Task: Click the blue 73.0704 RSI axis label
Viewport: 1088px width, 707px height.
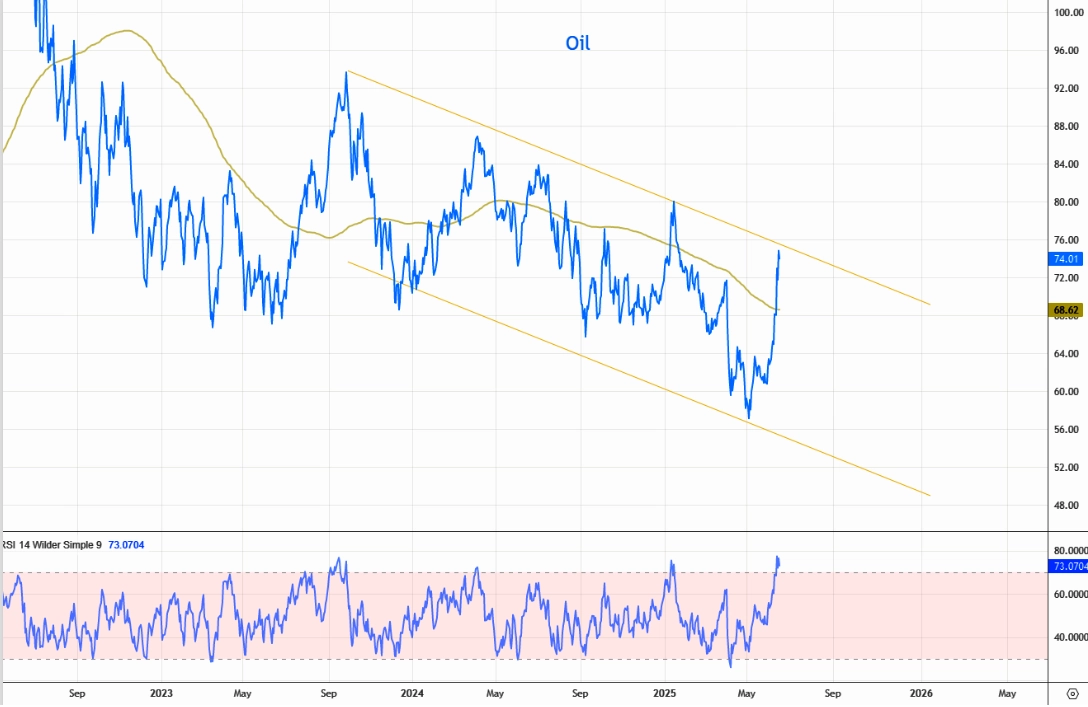Action: coord(1069,566)
